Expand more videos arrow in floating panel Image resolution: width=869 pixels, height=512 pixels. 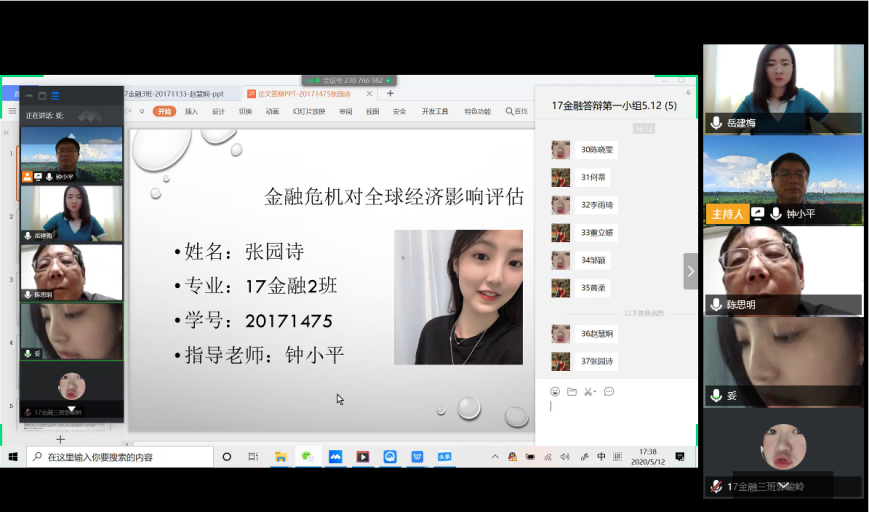point(71,410)
